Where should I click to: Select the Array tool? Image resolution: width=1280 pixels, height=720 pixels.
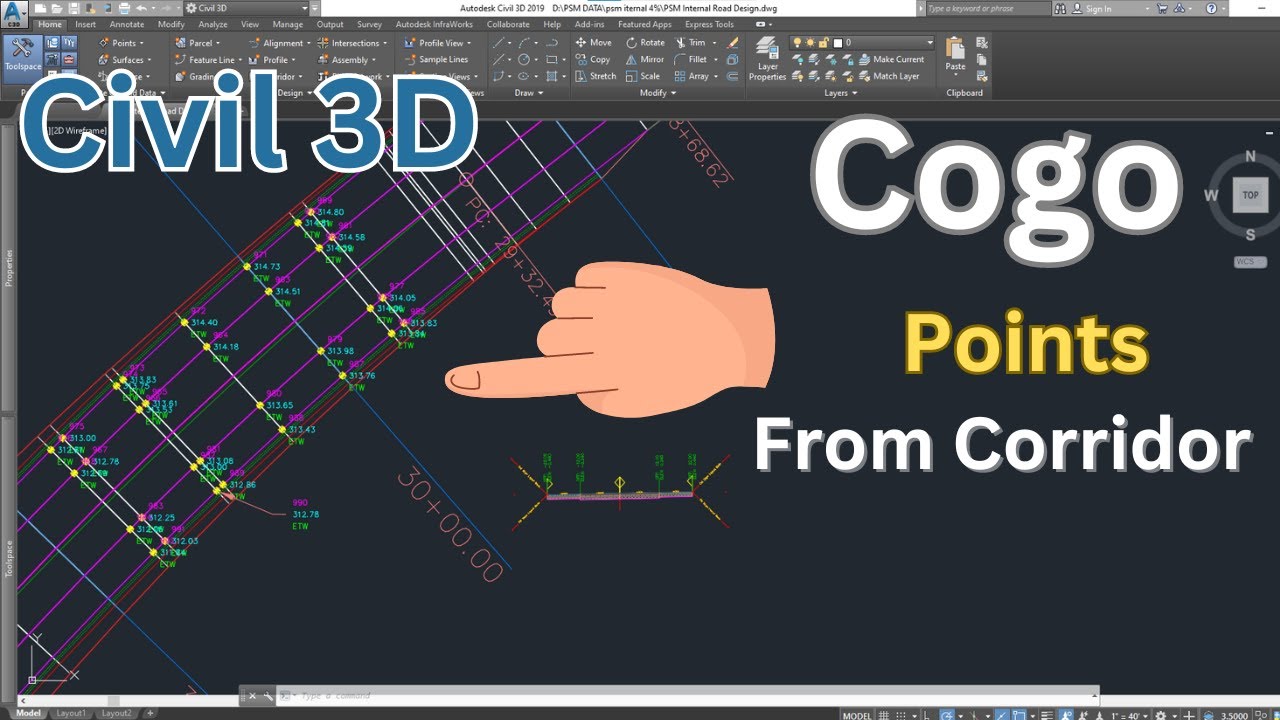tap(692, 76)
